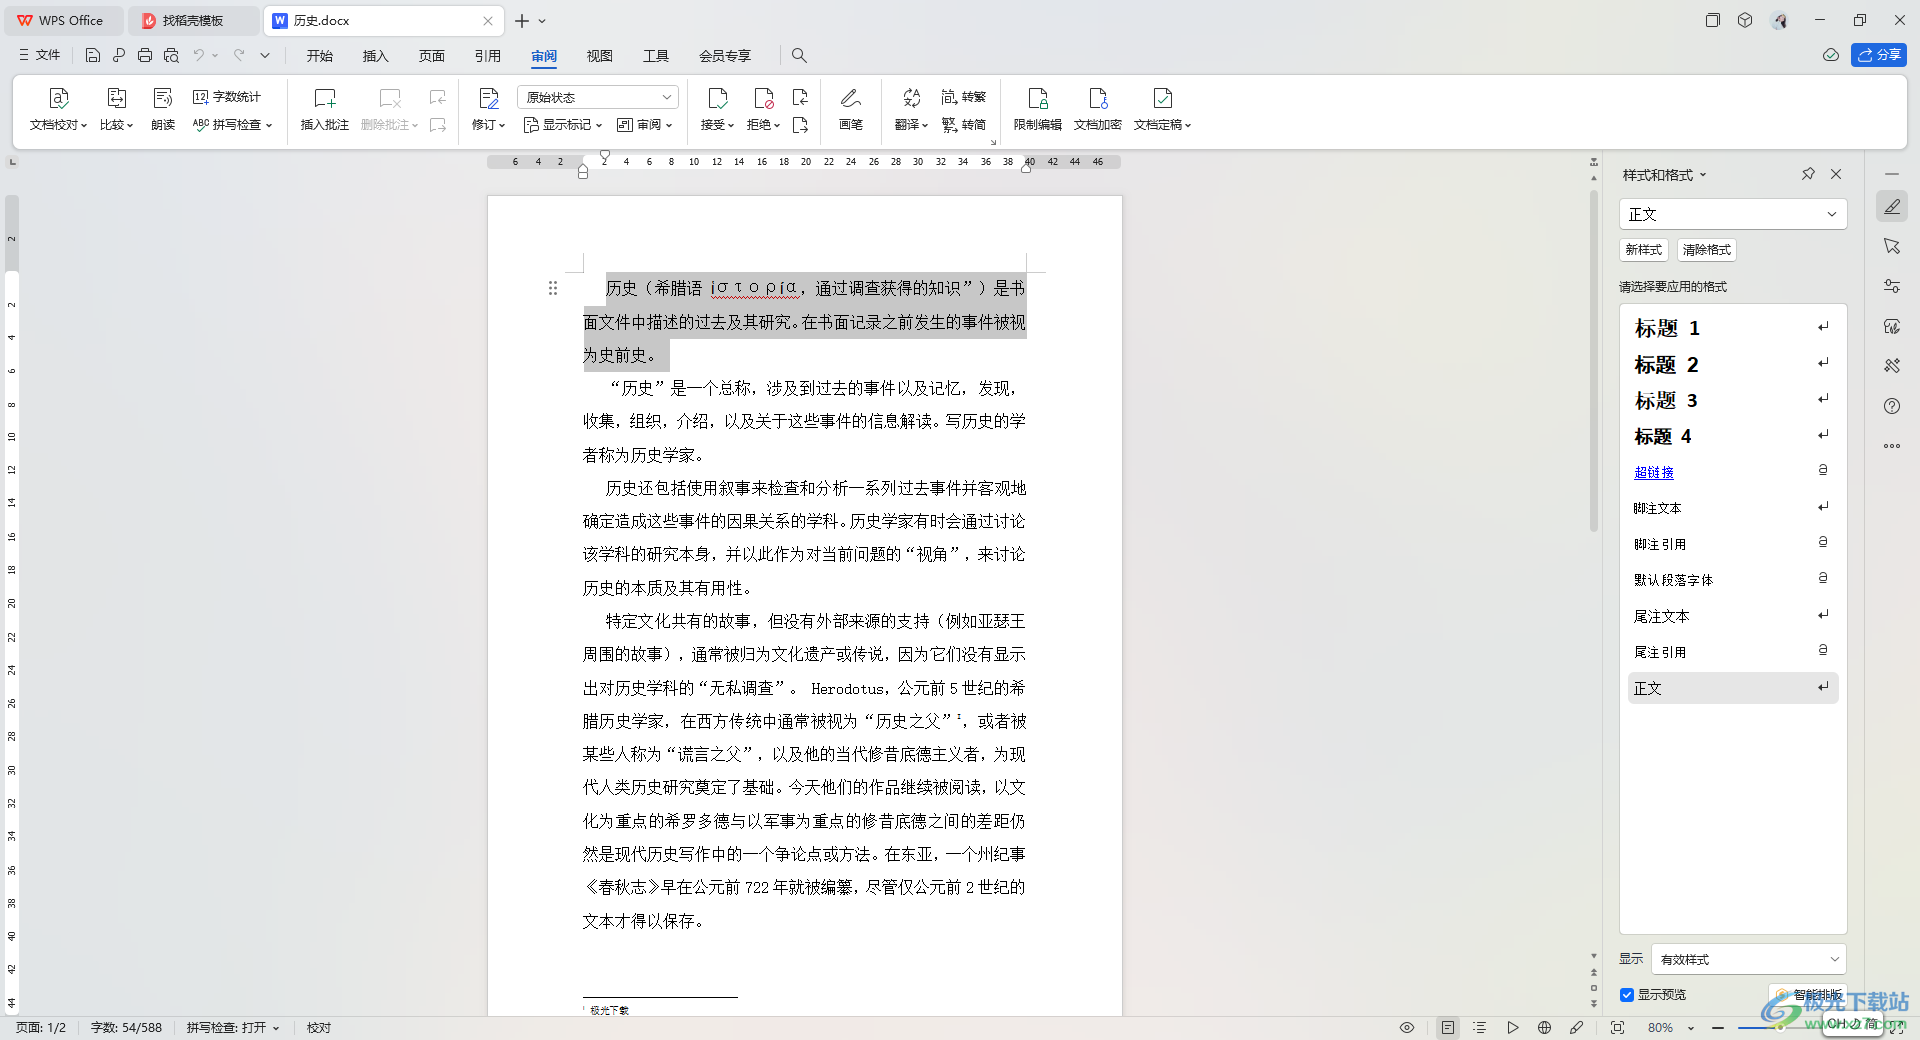This screenshot has width=1920, height=1040.
Task: Open the selection arrow sidebar tool
Action: click(1892, 246)
